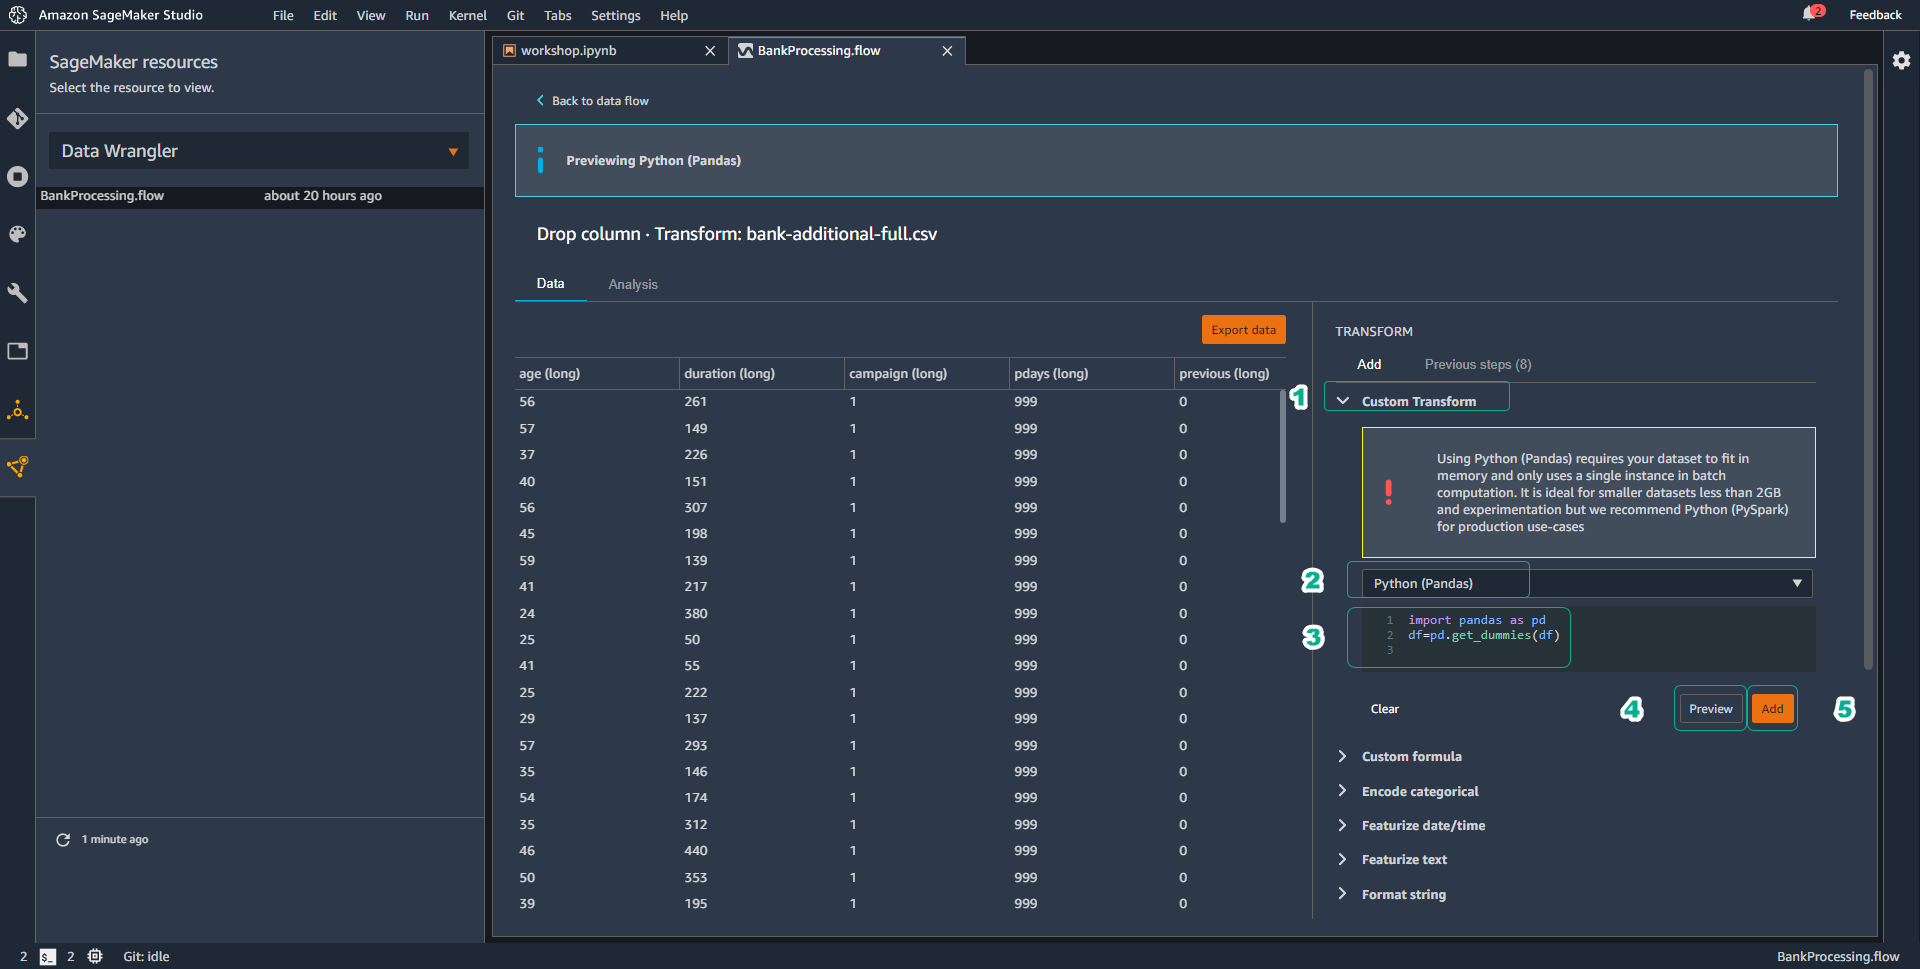This screenshot has width=1920, height=969.
Task: Click the SageMaker Studio logo icon
Action: pos(18,15)
